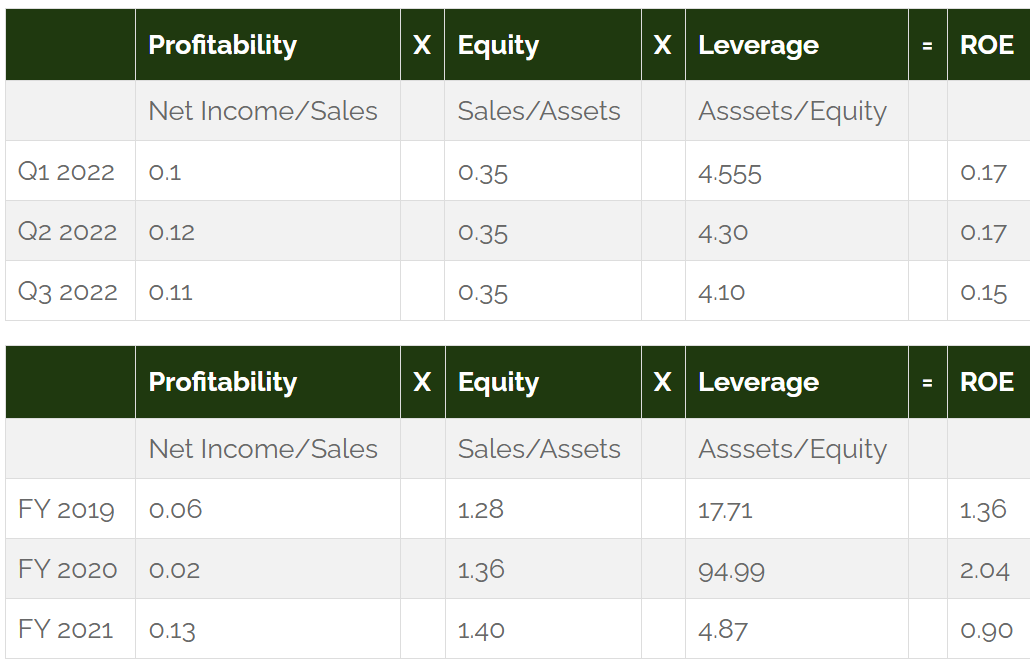1033x666 pixels.
Task: Select the Q3 2022 row label
Action: (67, 291)
